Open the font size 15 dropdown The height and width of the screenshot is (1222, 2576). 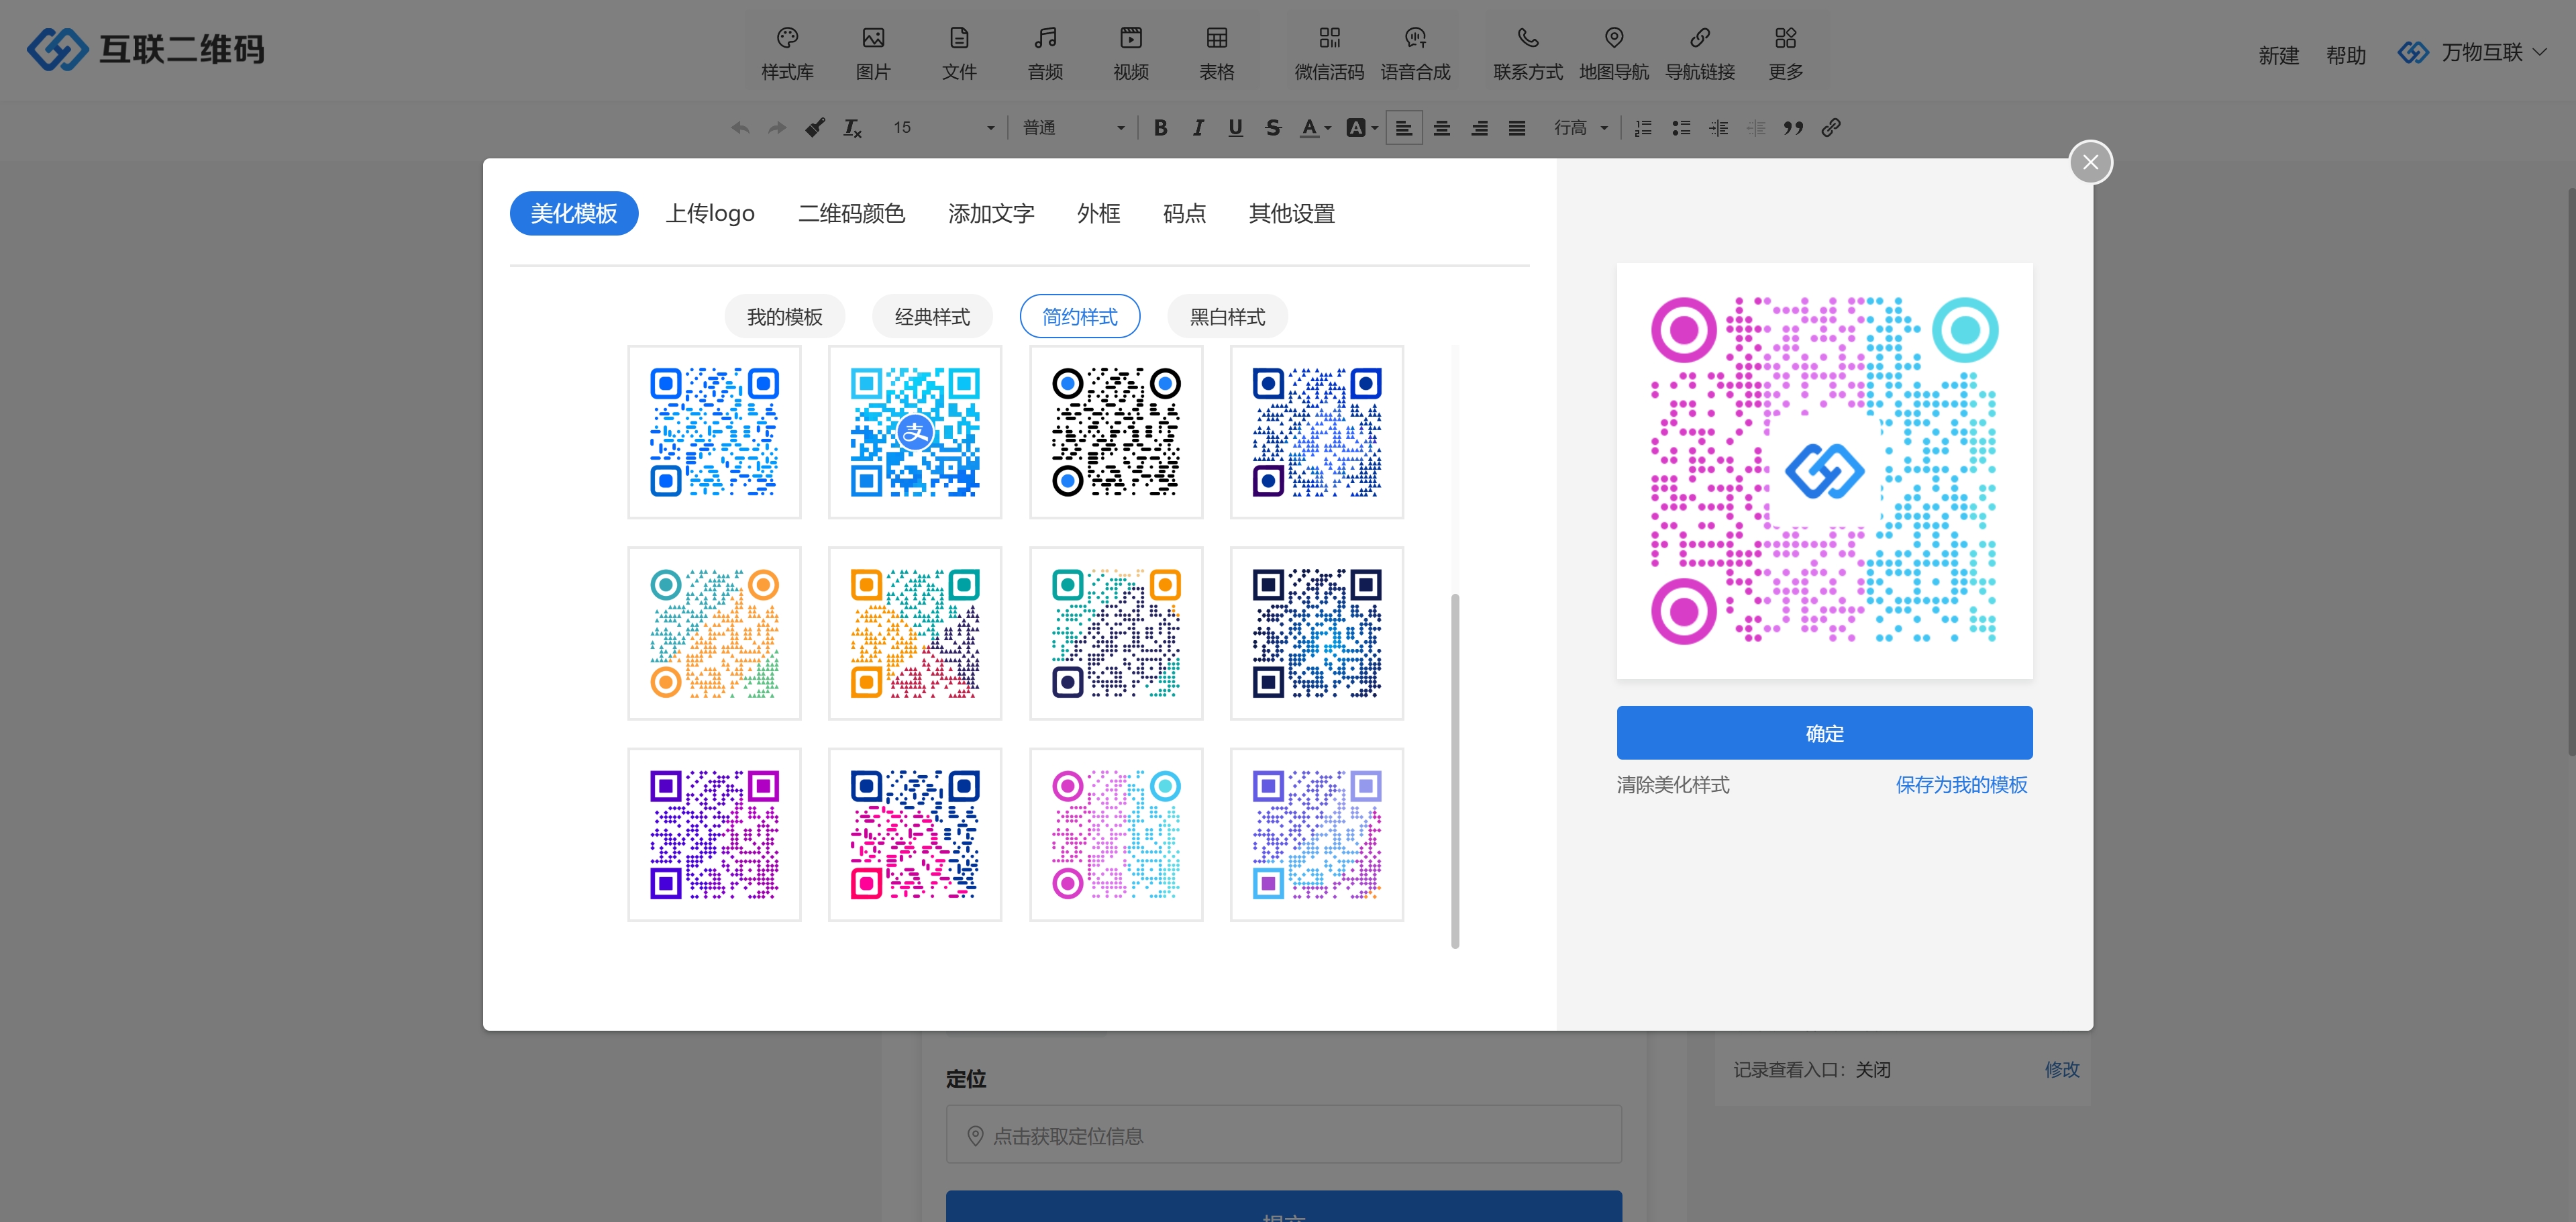pyautogui.click(x=943, y=128)
